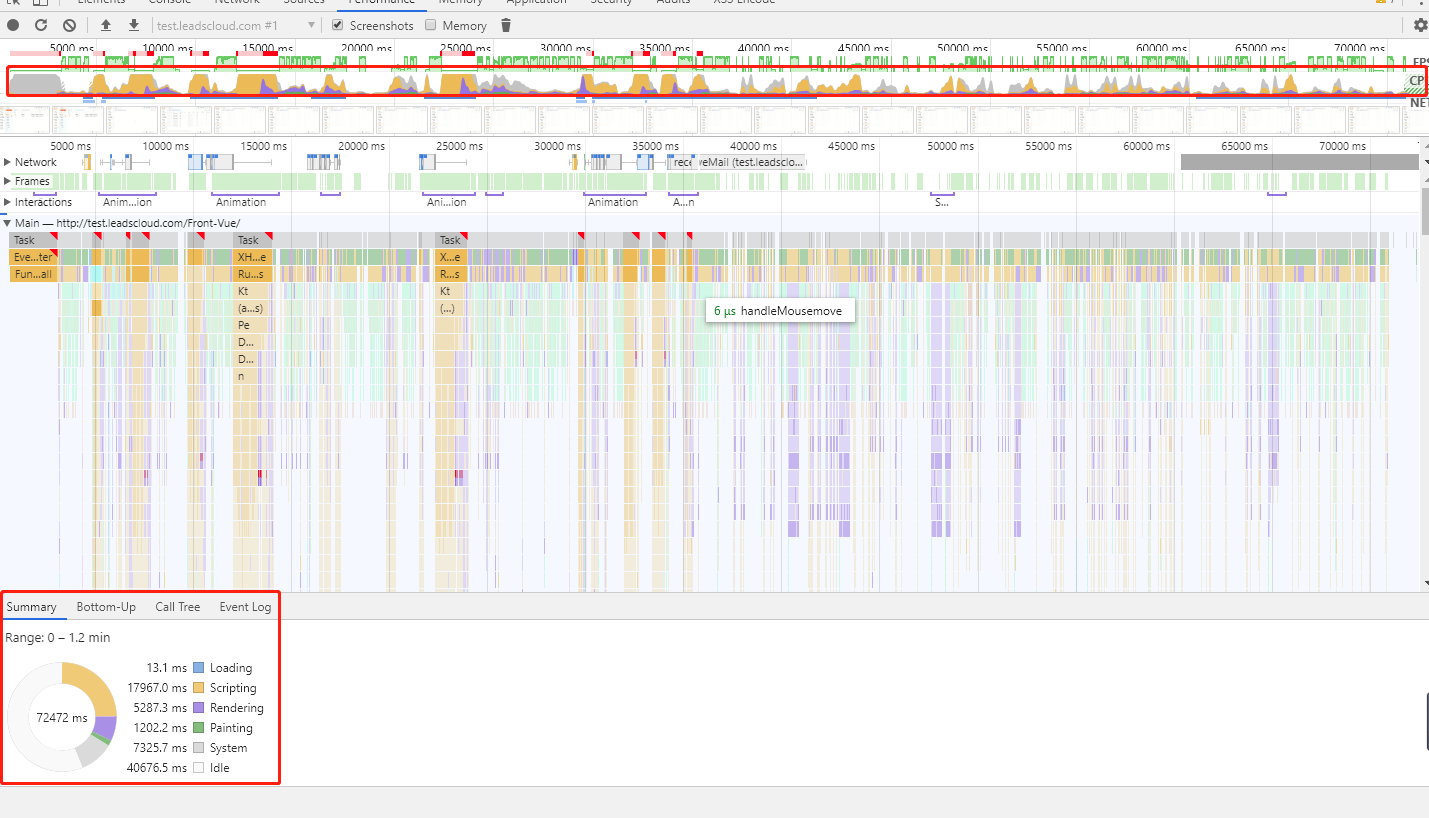The height and width of the screenshot is (818, 1429).
Task: Expand the Network track
Action: (8, 162)
